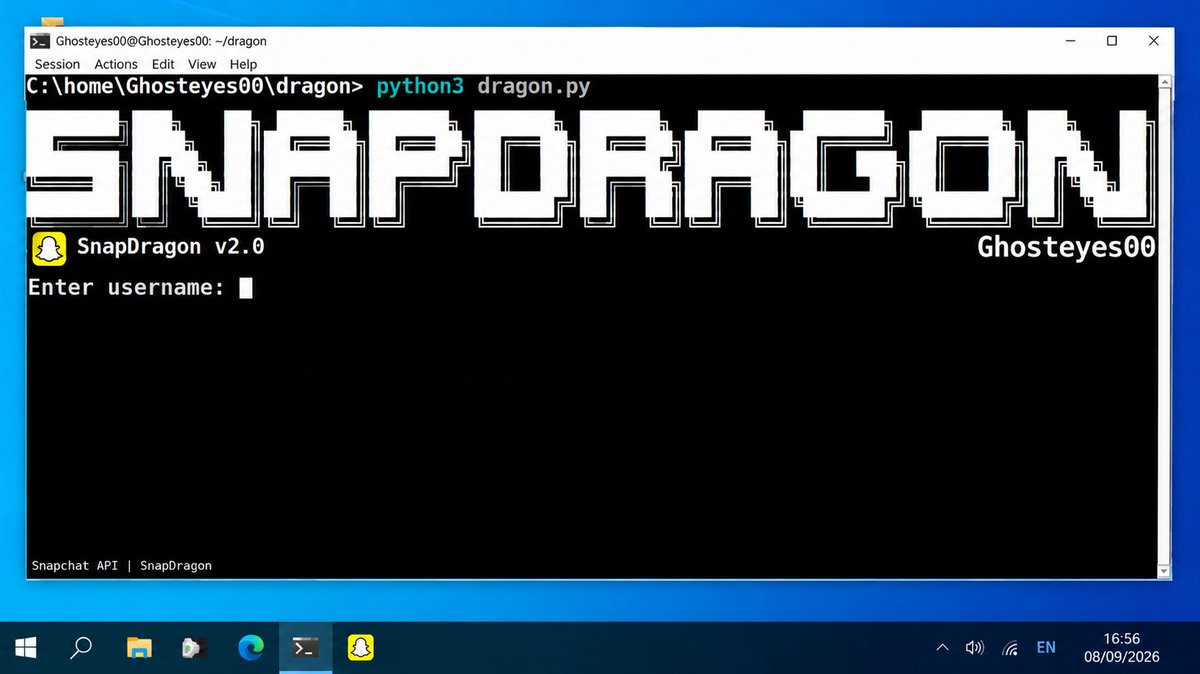Open the View menu
1200x674 pixels.
[203, 64]
